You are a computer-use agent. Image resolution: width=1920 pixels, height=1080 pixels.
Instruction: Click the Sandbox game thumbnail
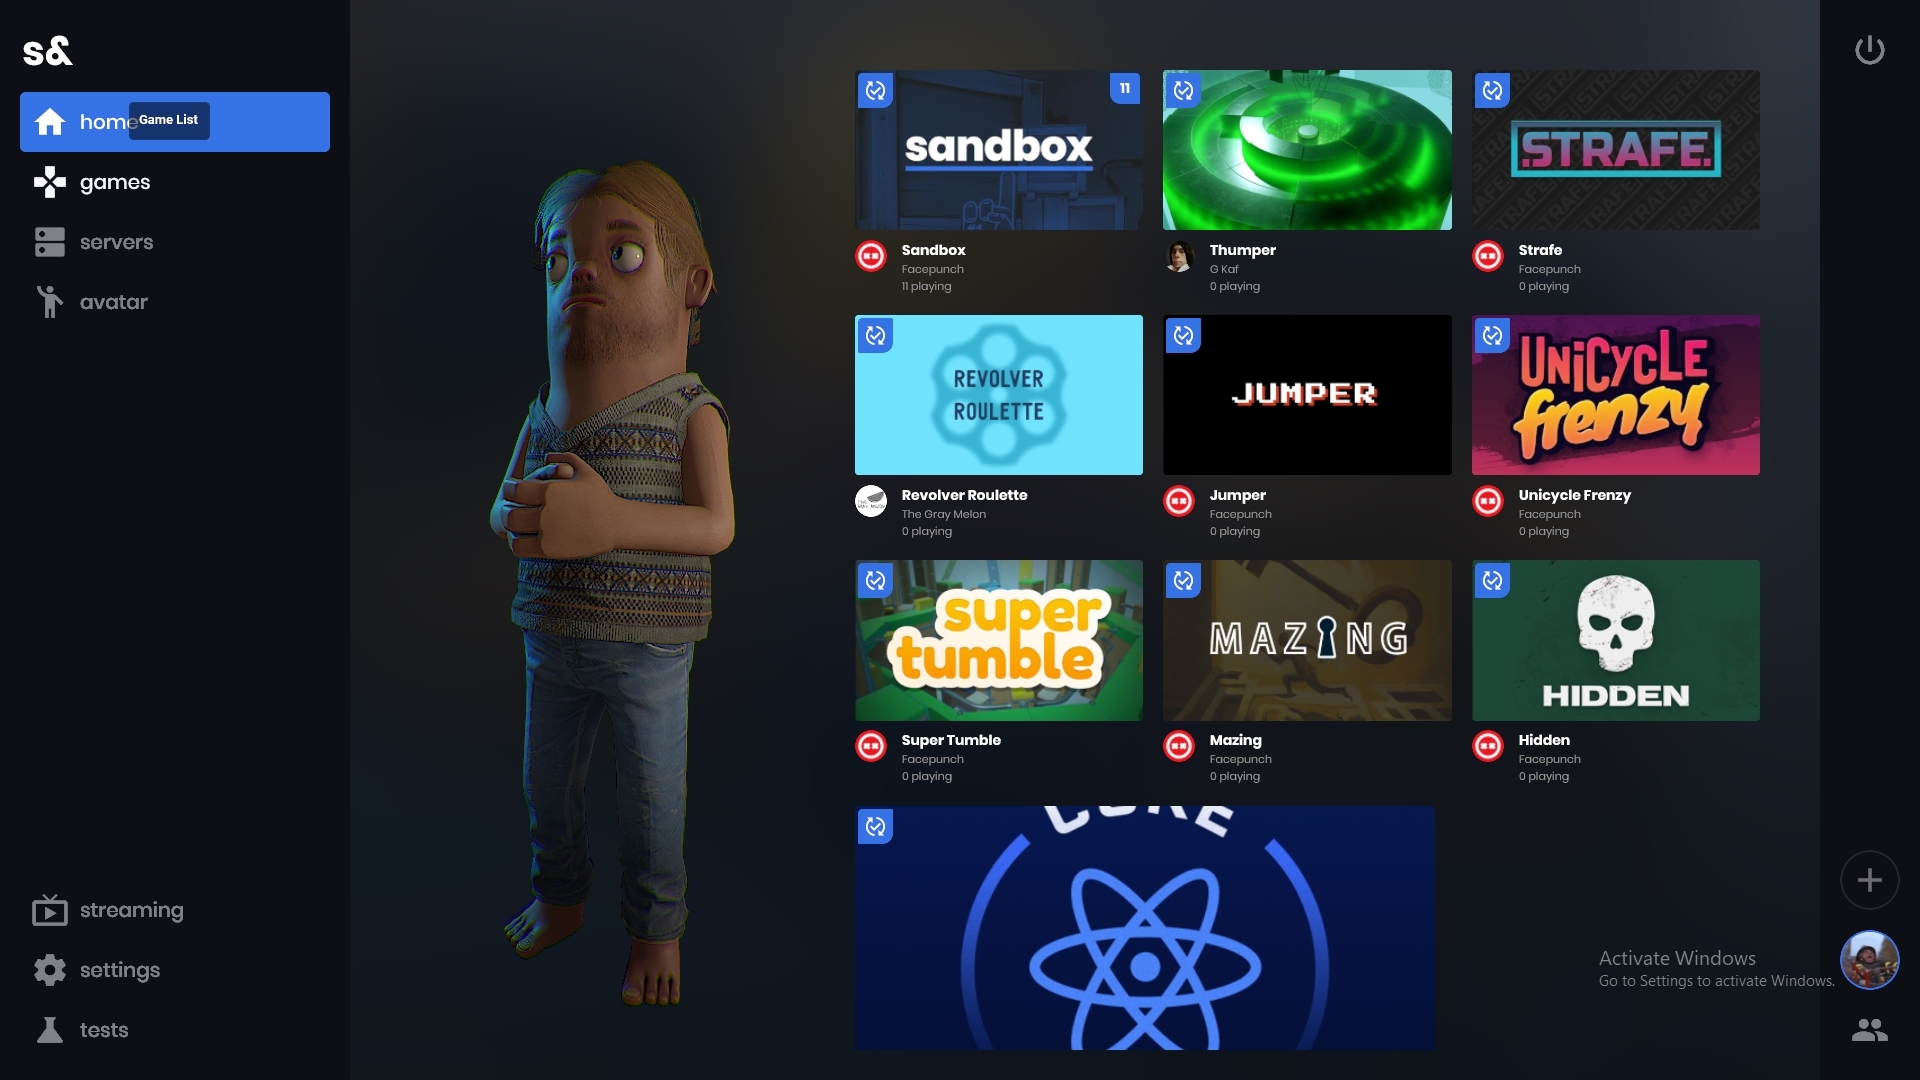[998, 149]
